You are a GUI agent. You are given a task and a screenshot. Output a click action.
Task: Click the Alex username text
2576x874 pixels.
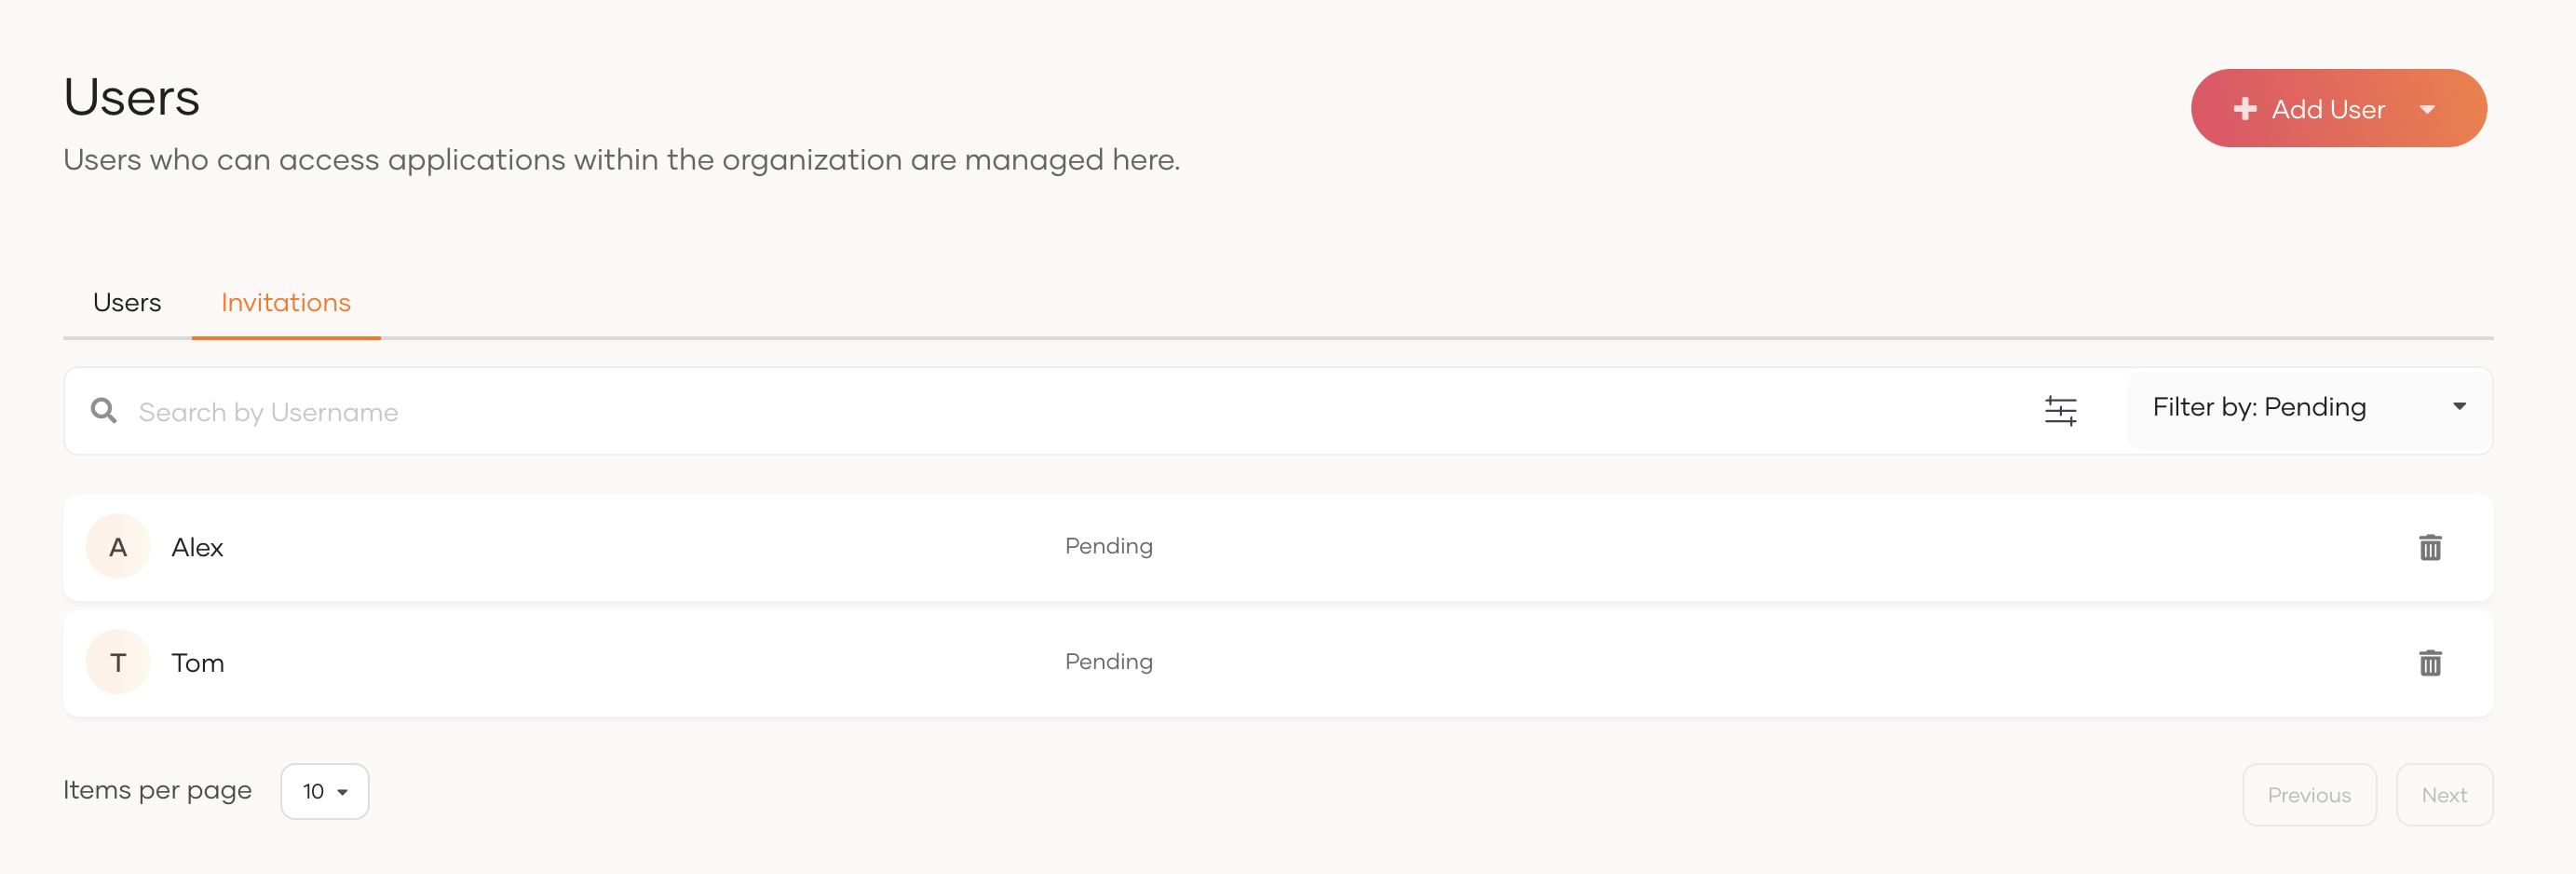click(197, 547)
